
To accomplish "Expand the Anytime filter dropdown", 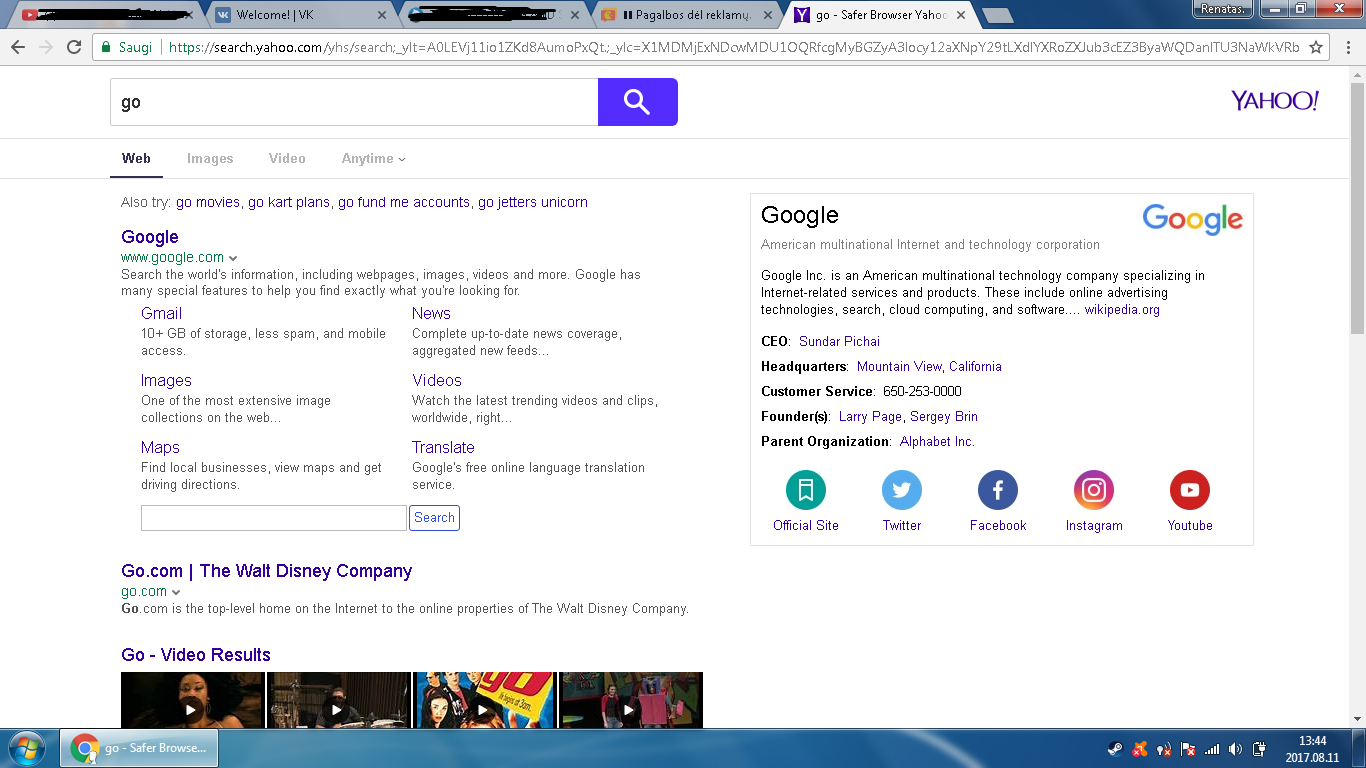I will (374, 158).
